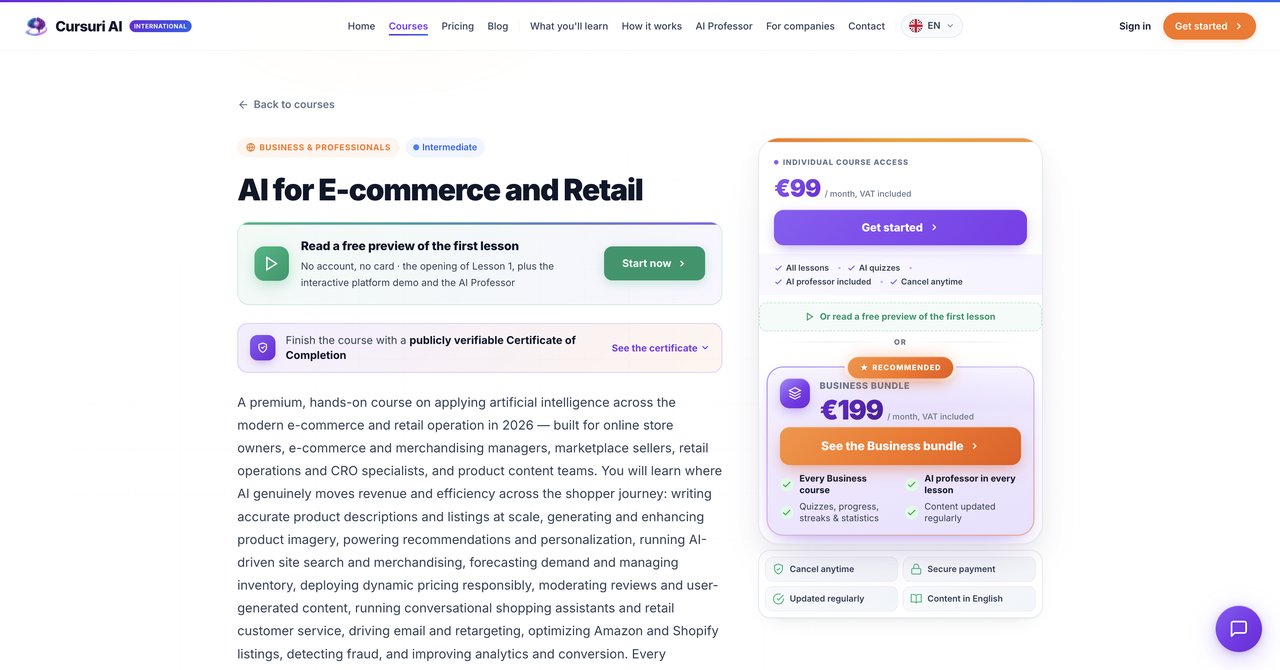Open For companies nav link
1280x670 pixels.
tap(800, 26)
